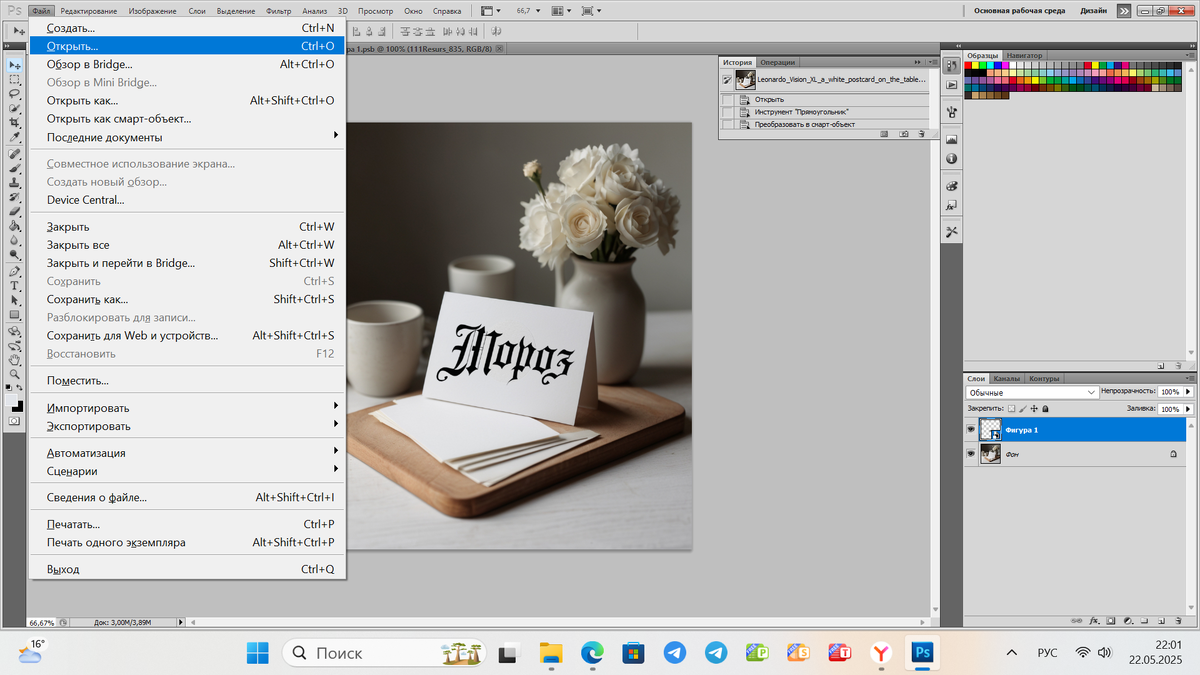This screenshot has width=1200, height=675.
Task: Click the Основная рабочая среда workspace button
Action: coord(1018,10)
